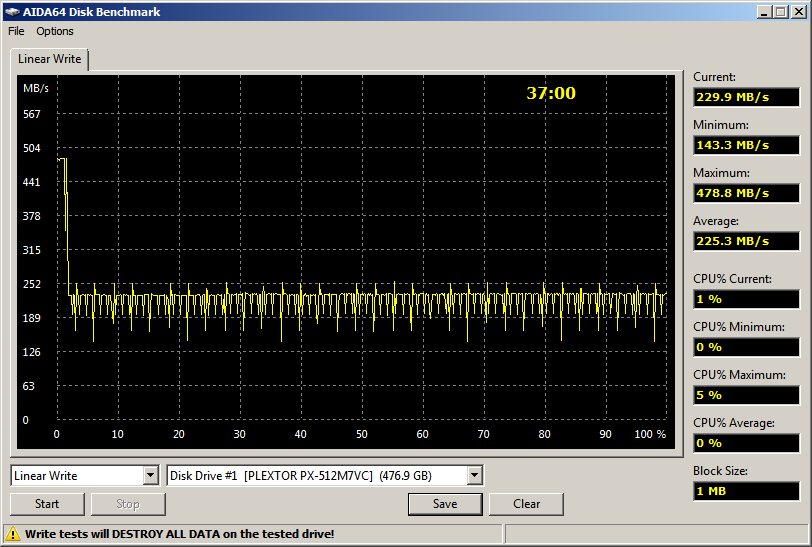Viewport: 812px width, 547px height.
Task: Expand the Disk Drive selection dropdown arrow
Action: [474, 476]
